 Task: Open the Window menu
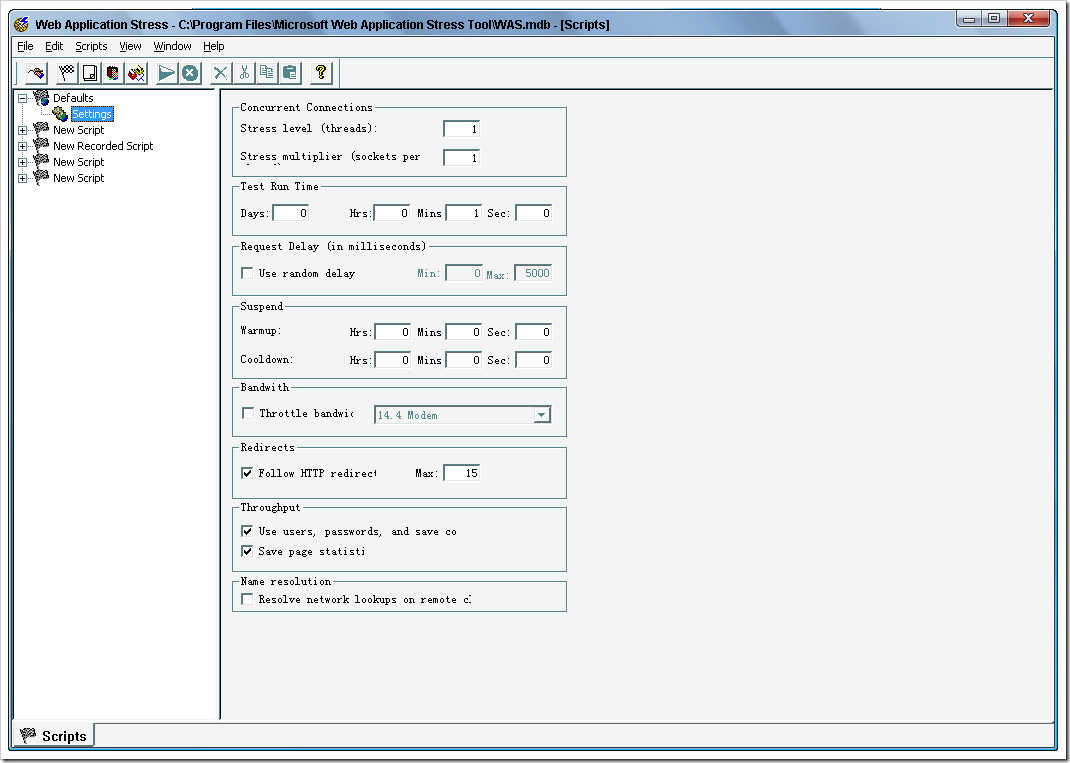point(172,46)
